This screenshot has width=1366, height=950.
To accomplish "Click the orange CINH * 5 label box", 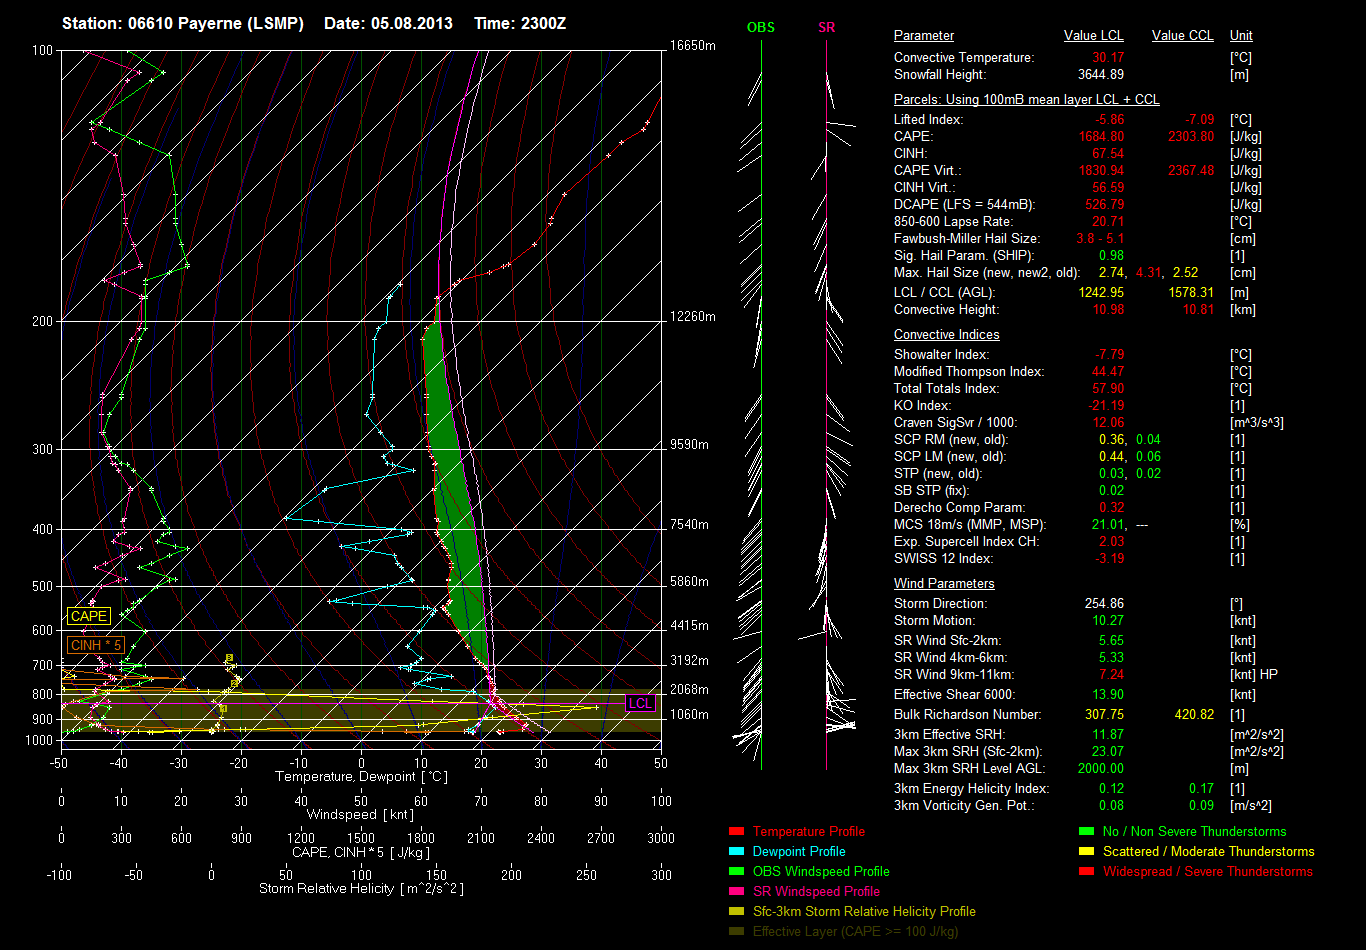I will [96, 646].
